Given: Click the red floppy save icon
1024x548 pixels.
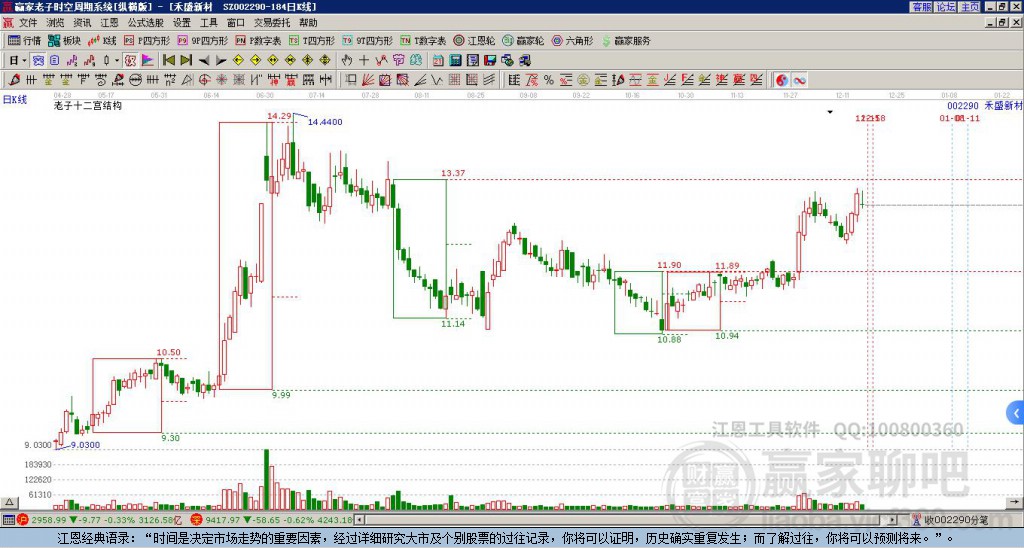Looking at the screenshot, I should 490,61.
